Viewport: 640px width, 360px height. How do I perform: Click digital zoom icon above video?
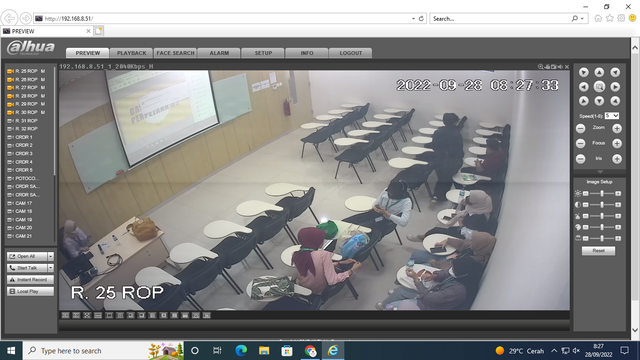540,67
